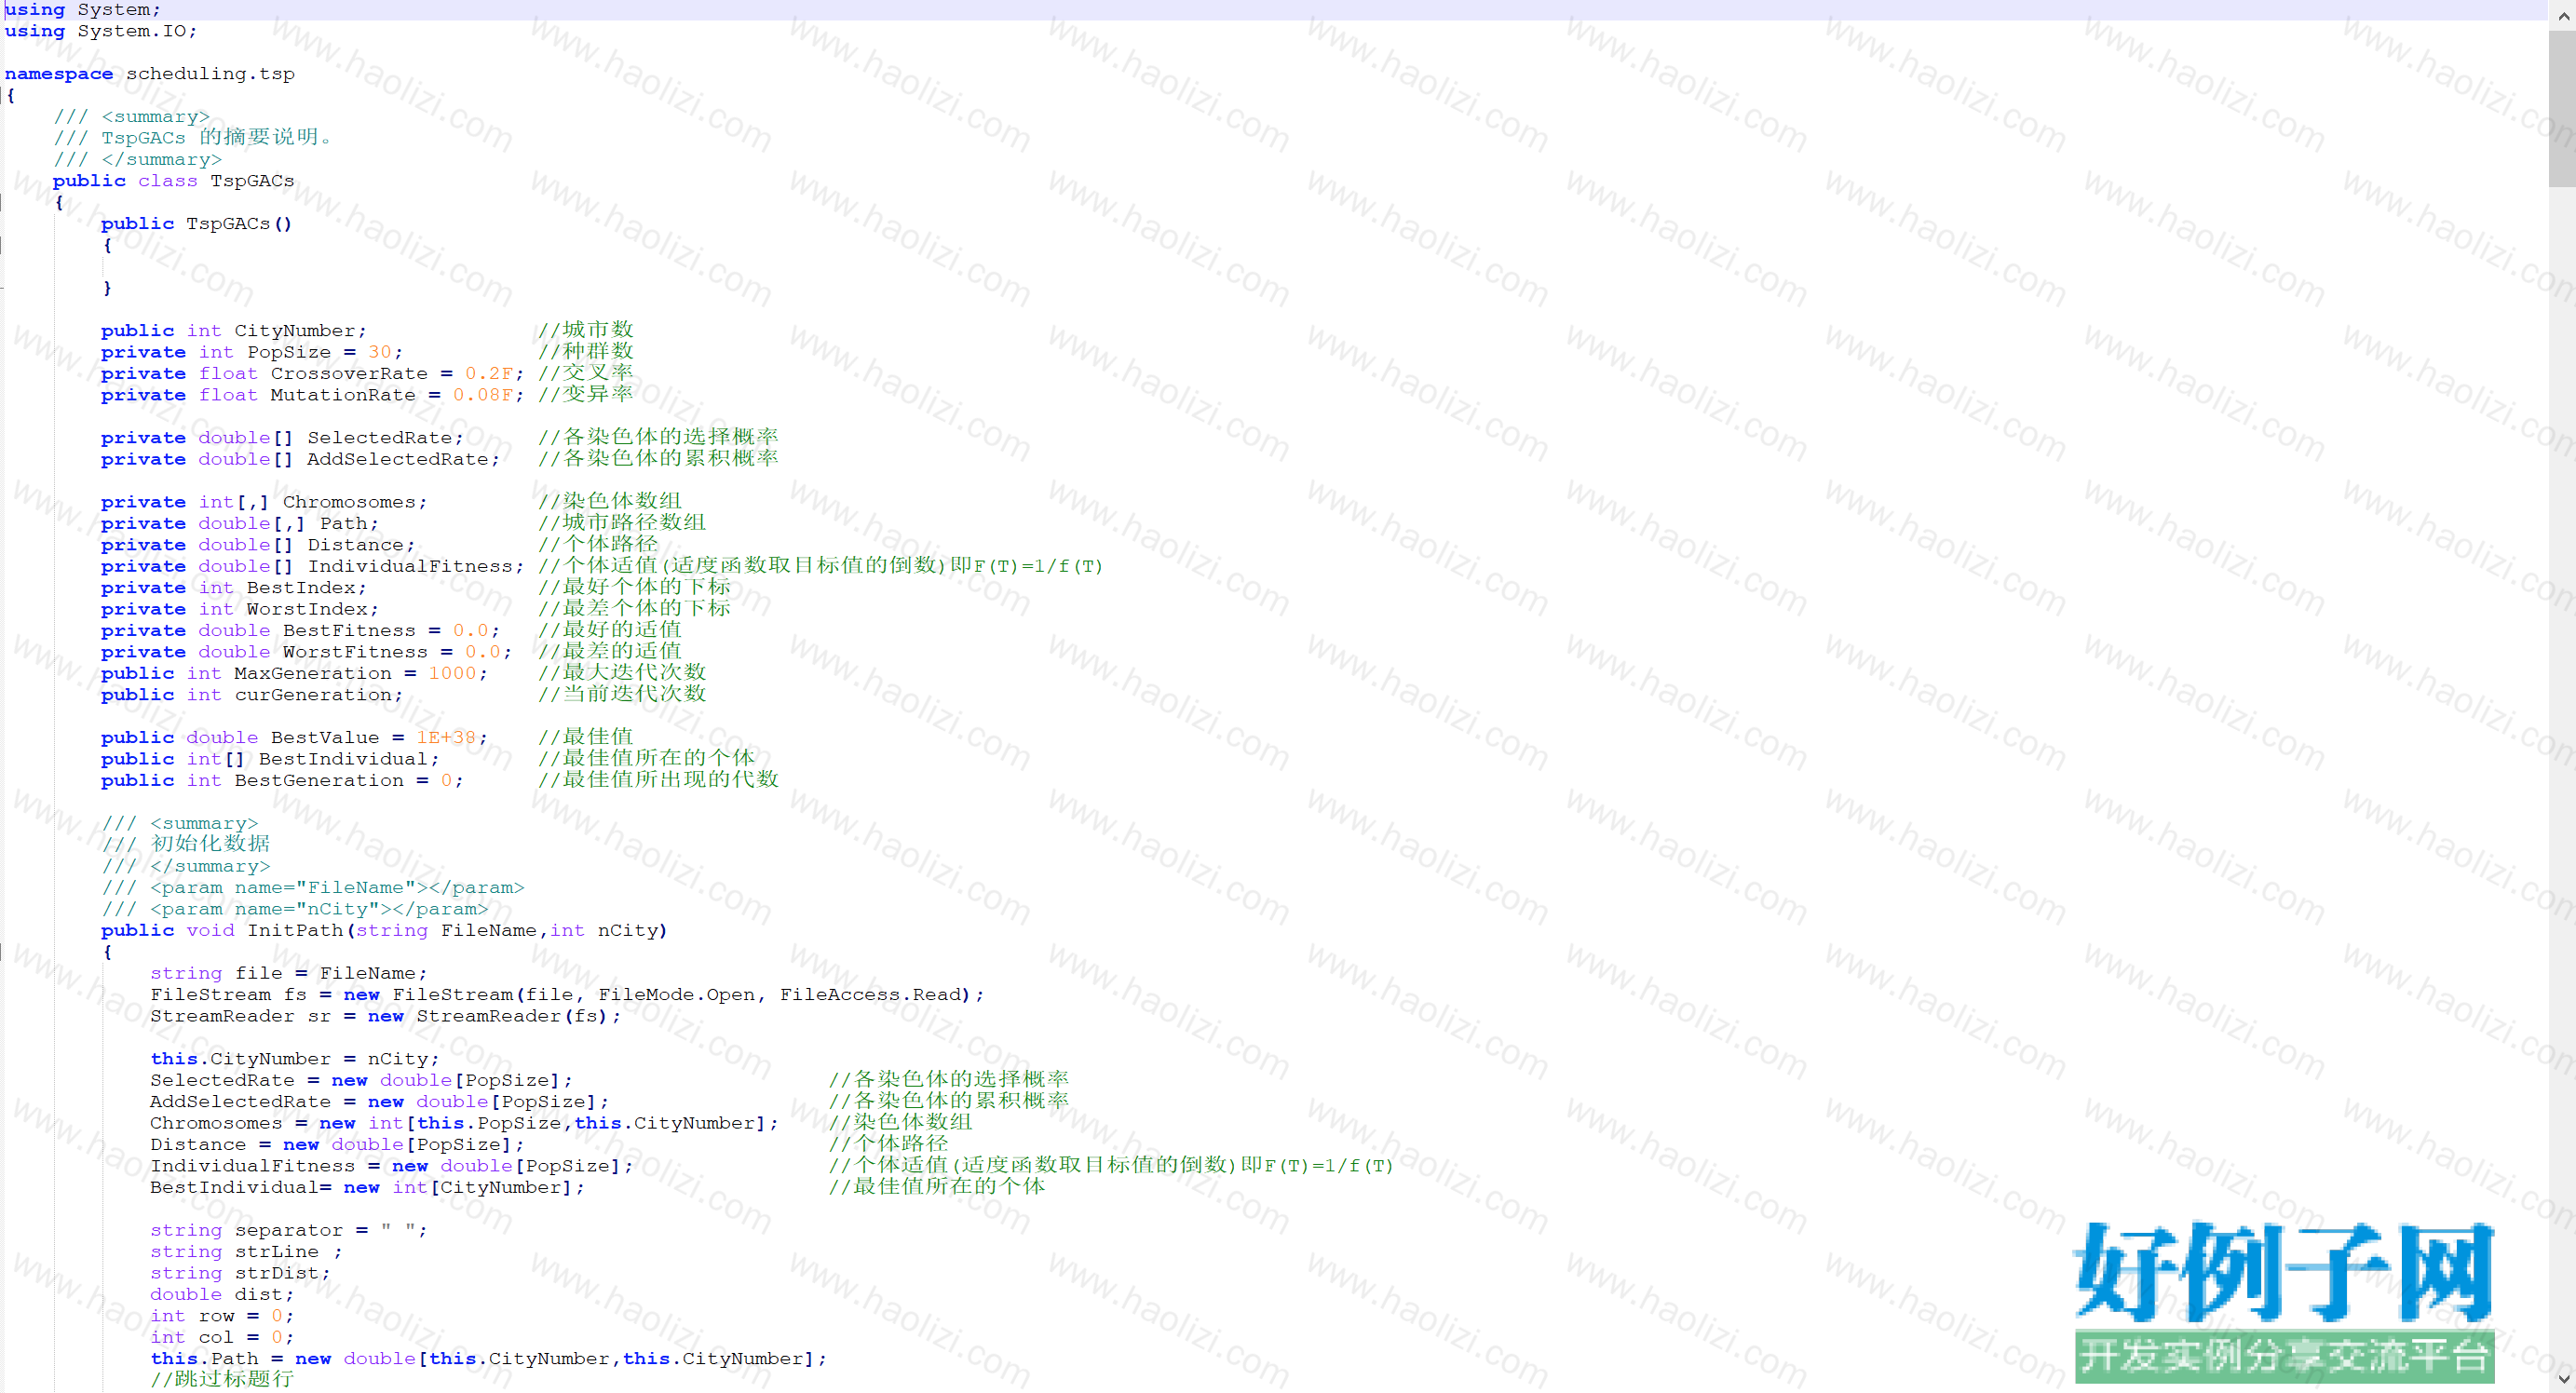
Task: Click the 'MutationRate = 0.08F' line
Action: pyautogui.click(x=312, y=395)
